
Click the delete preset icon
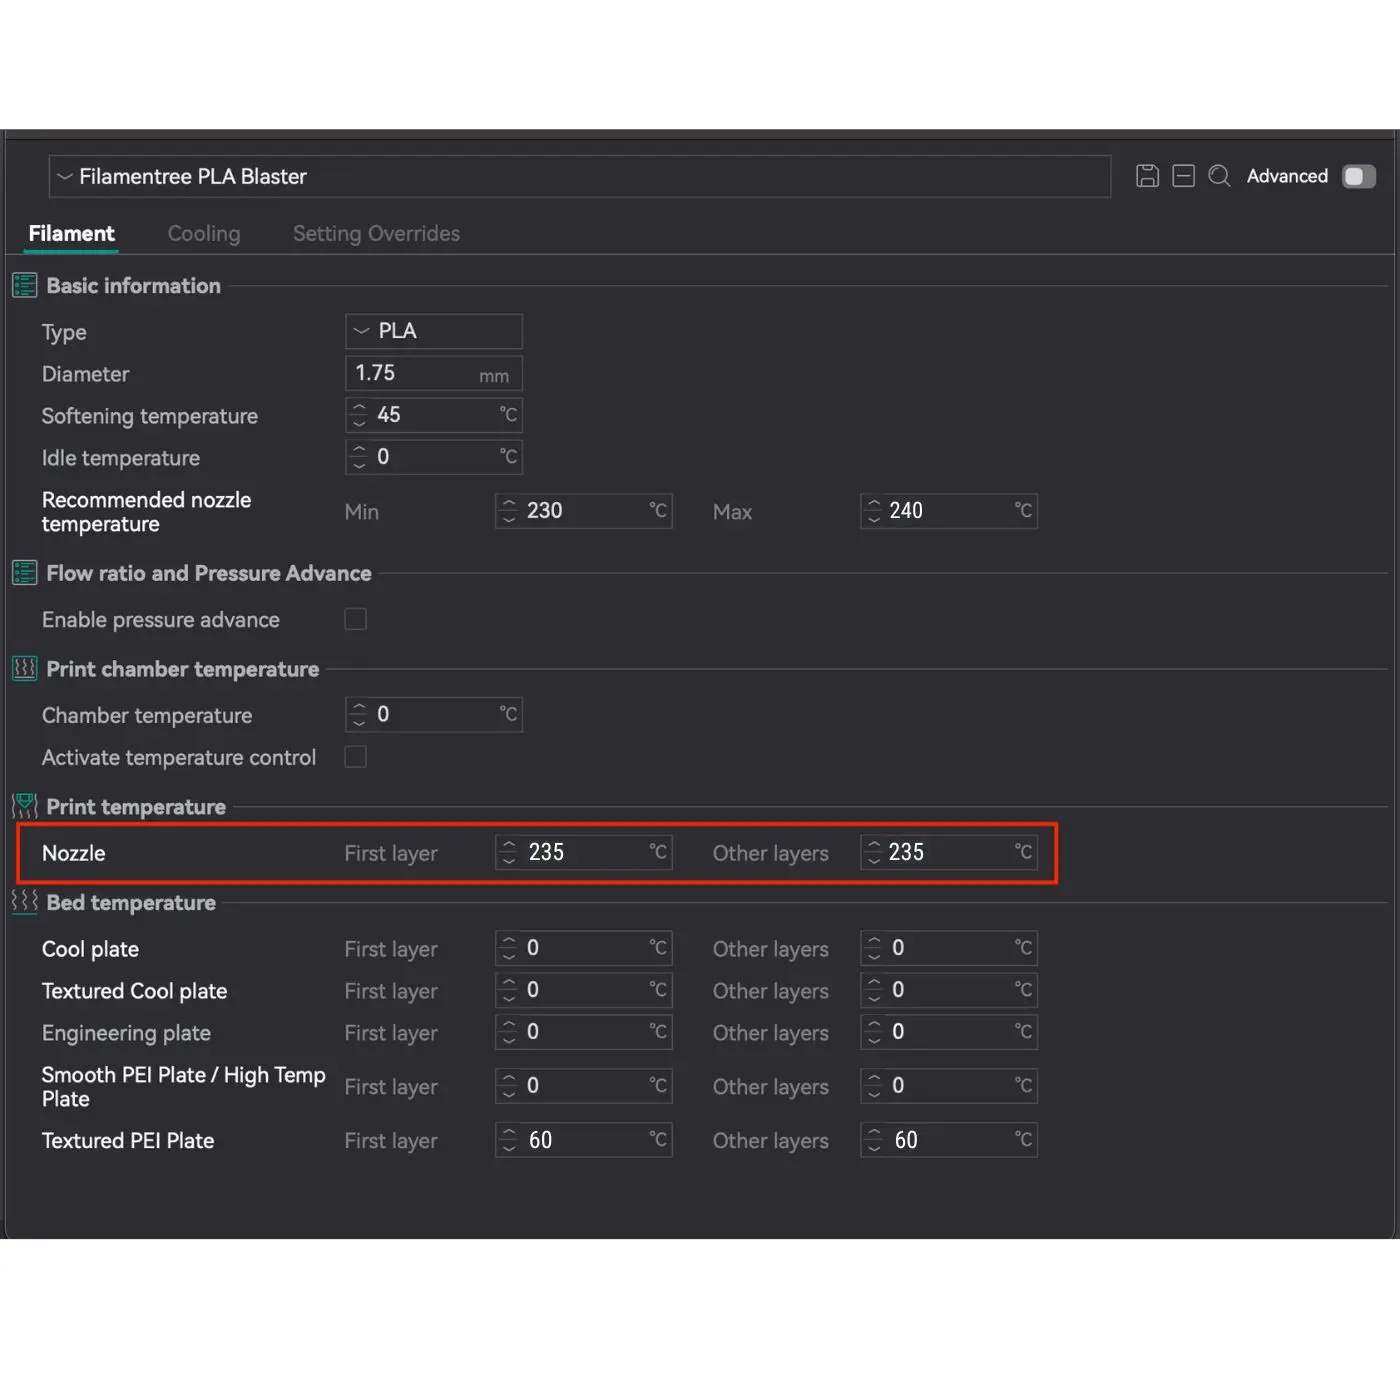[1183, 176]
